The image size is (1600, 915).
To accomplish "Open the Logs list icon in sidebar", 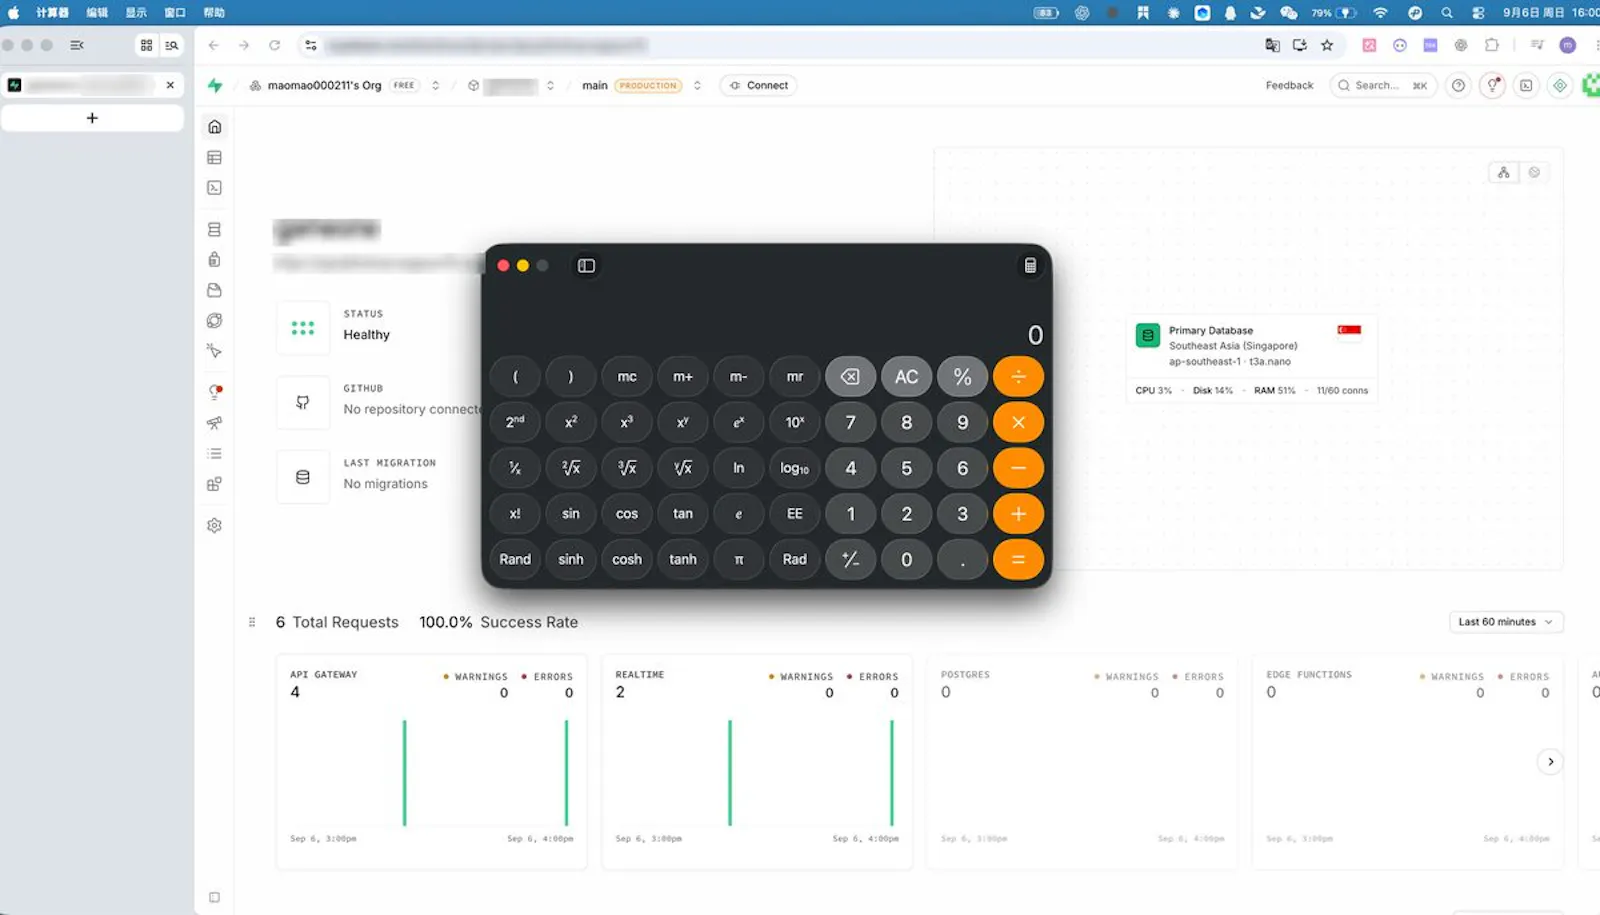I will pos(214,453).
